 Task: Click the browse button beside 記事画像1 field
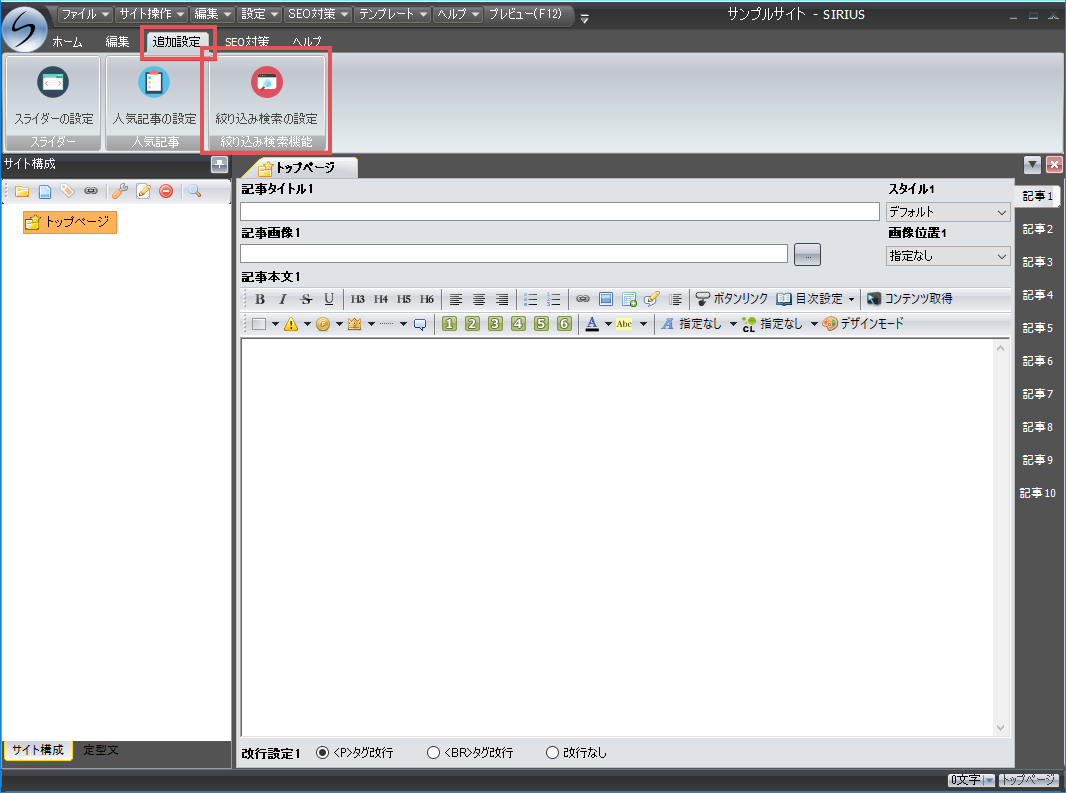807,255
